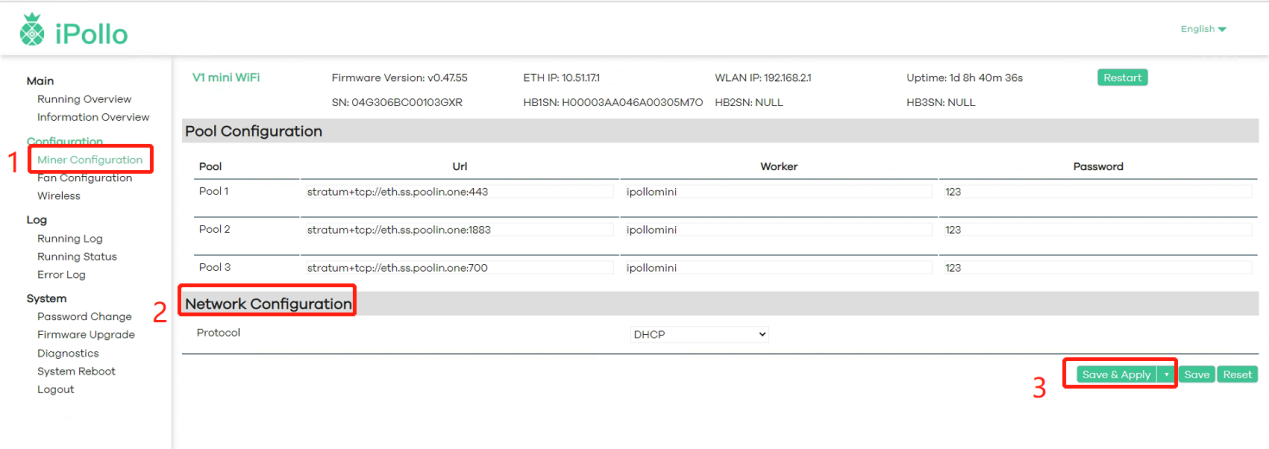Go to Information Overview page

click(93, 117)
